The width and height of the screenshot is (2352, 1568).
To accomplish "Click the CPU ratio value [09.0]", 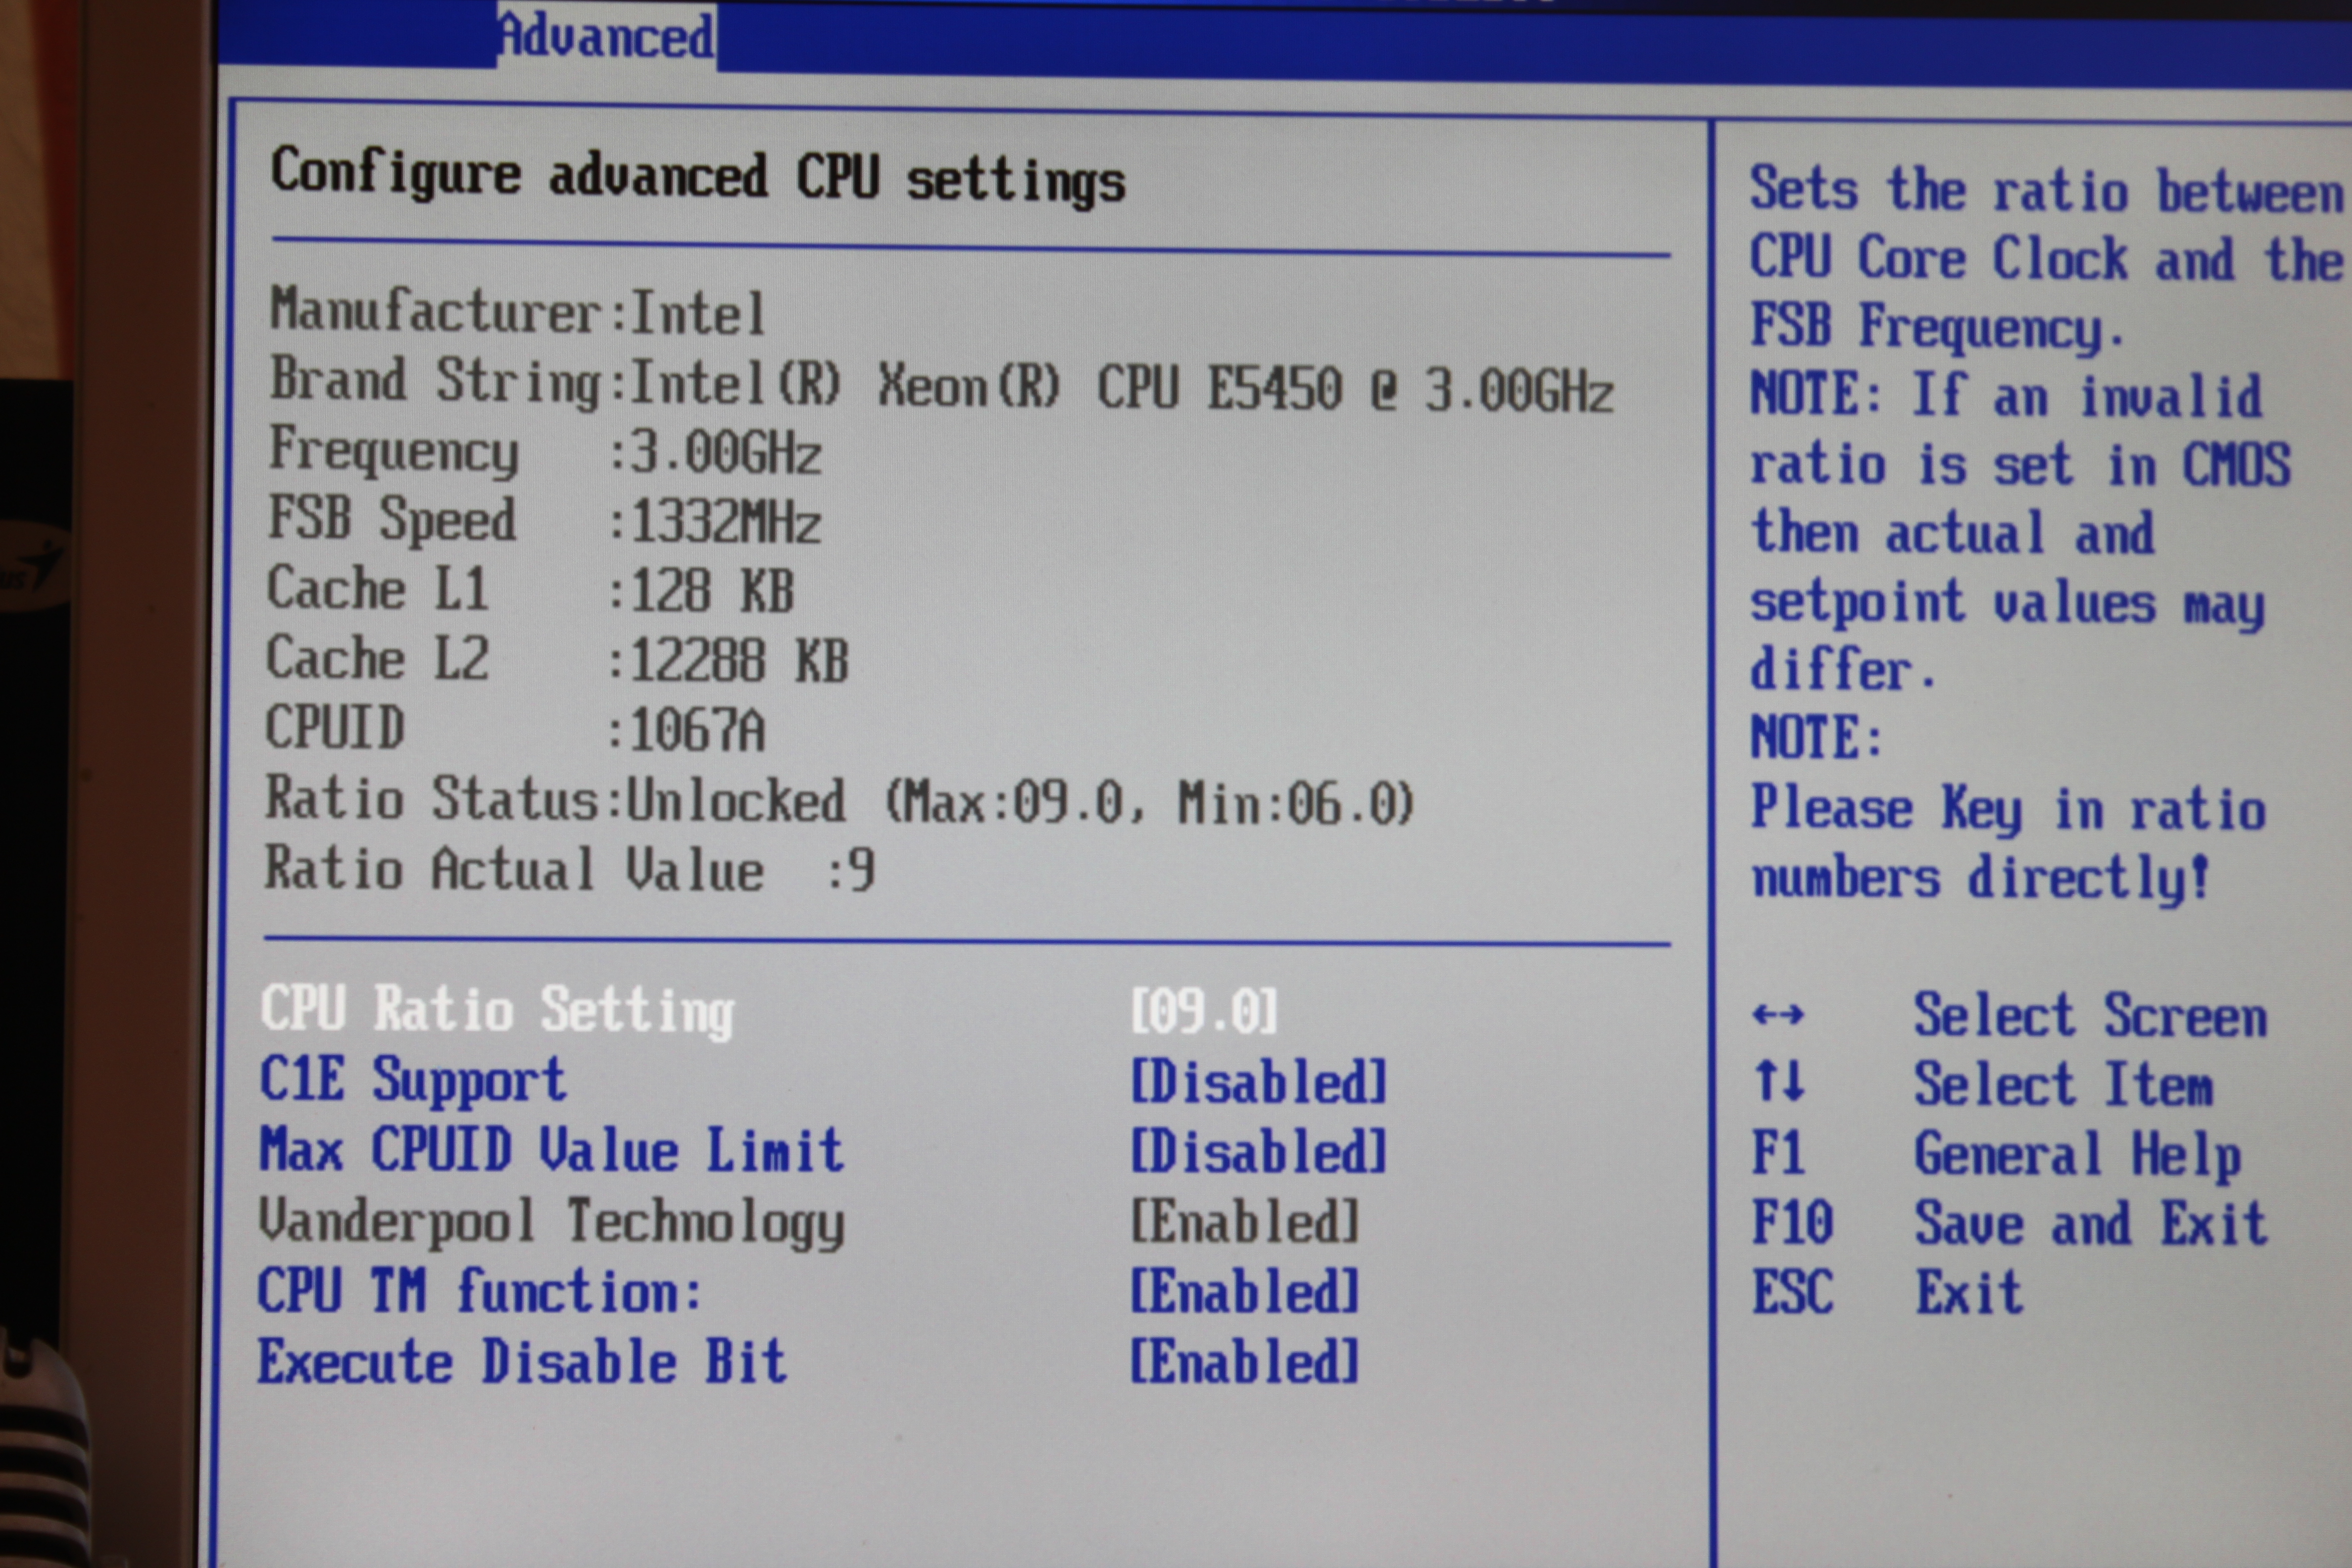I will coord(1204,1011).
